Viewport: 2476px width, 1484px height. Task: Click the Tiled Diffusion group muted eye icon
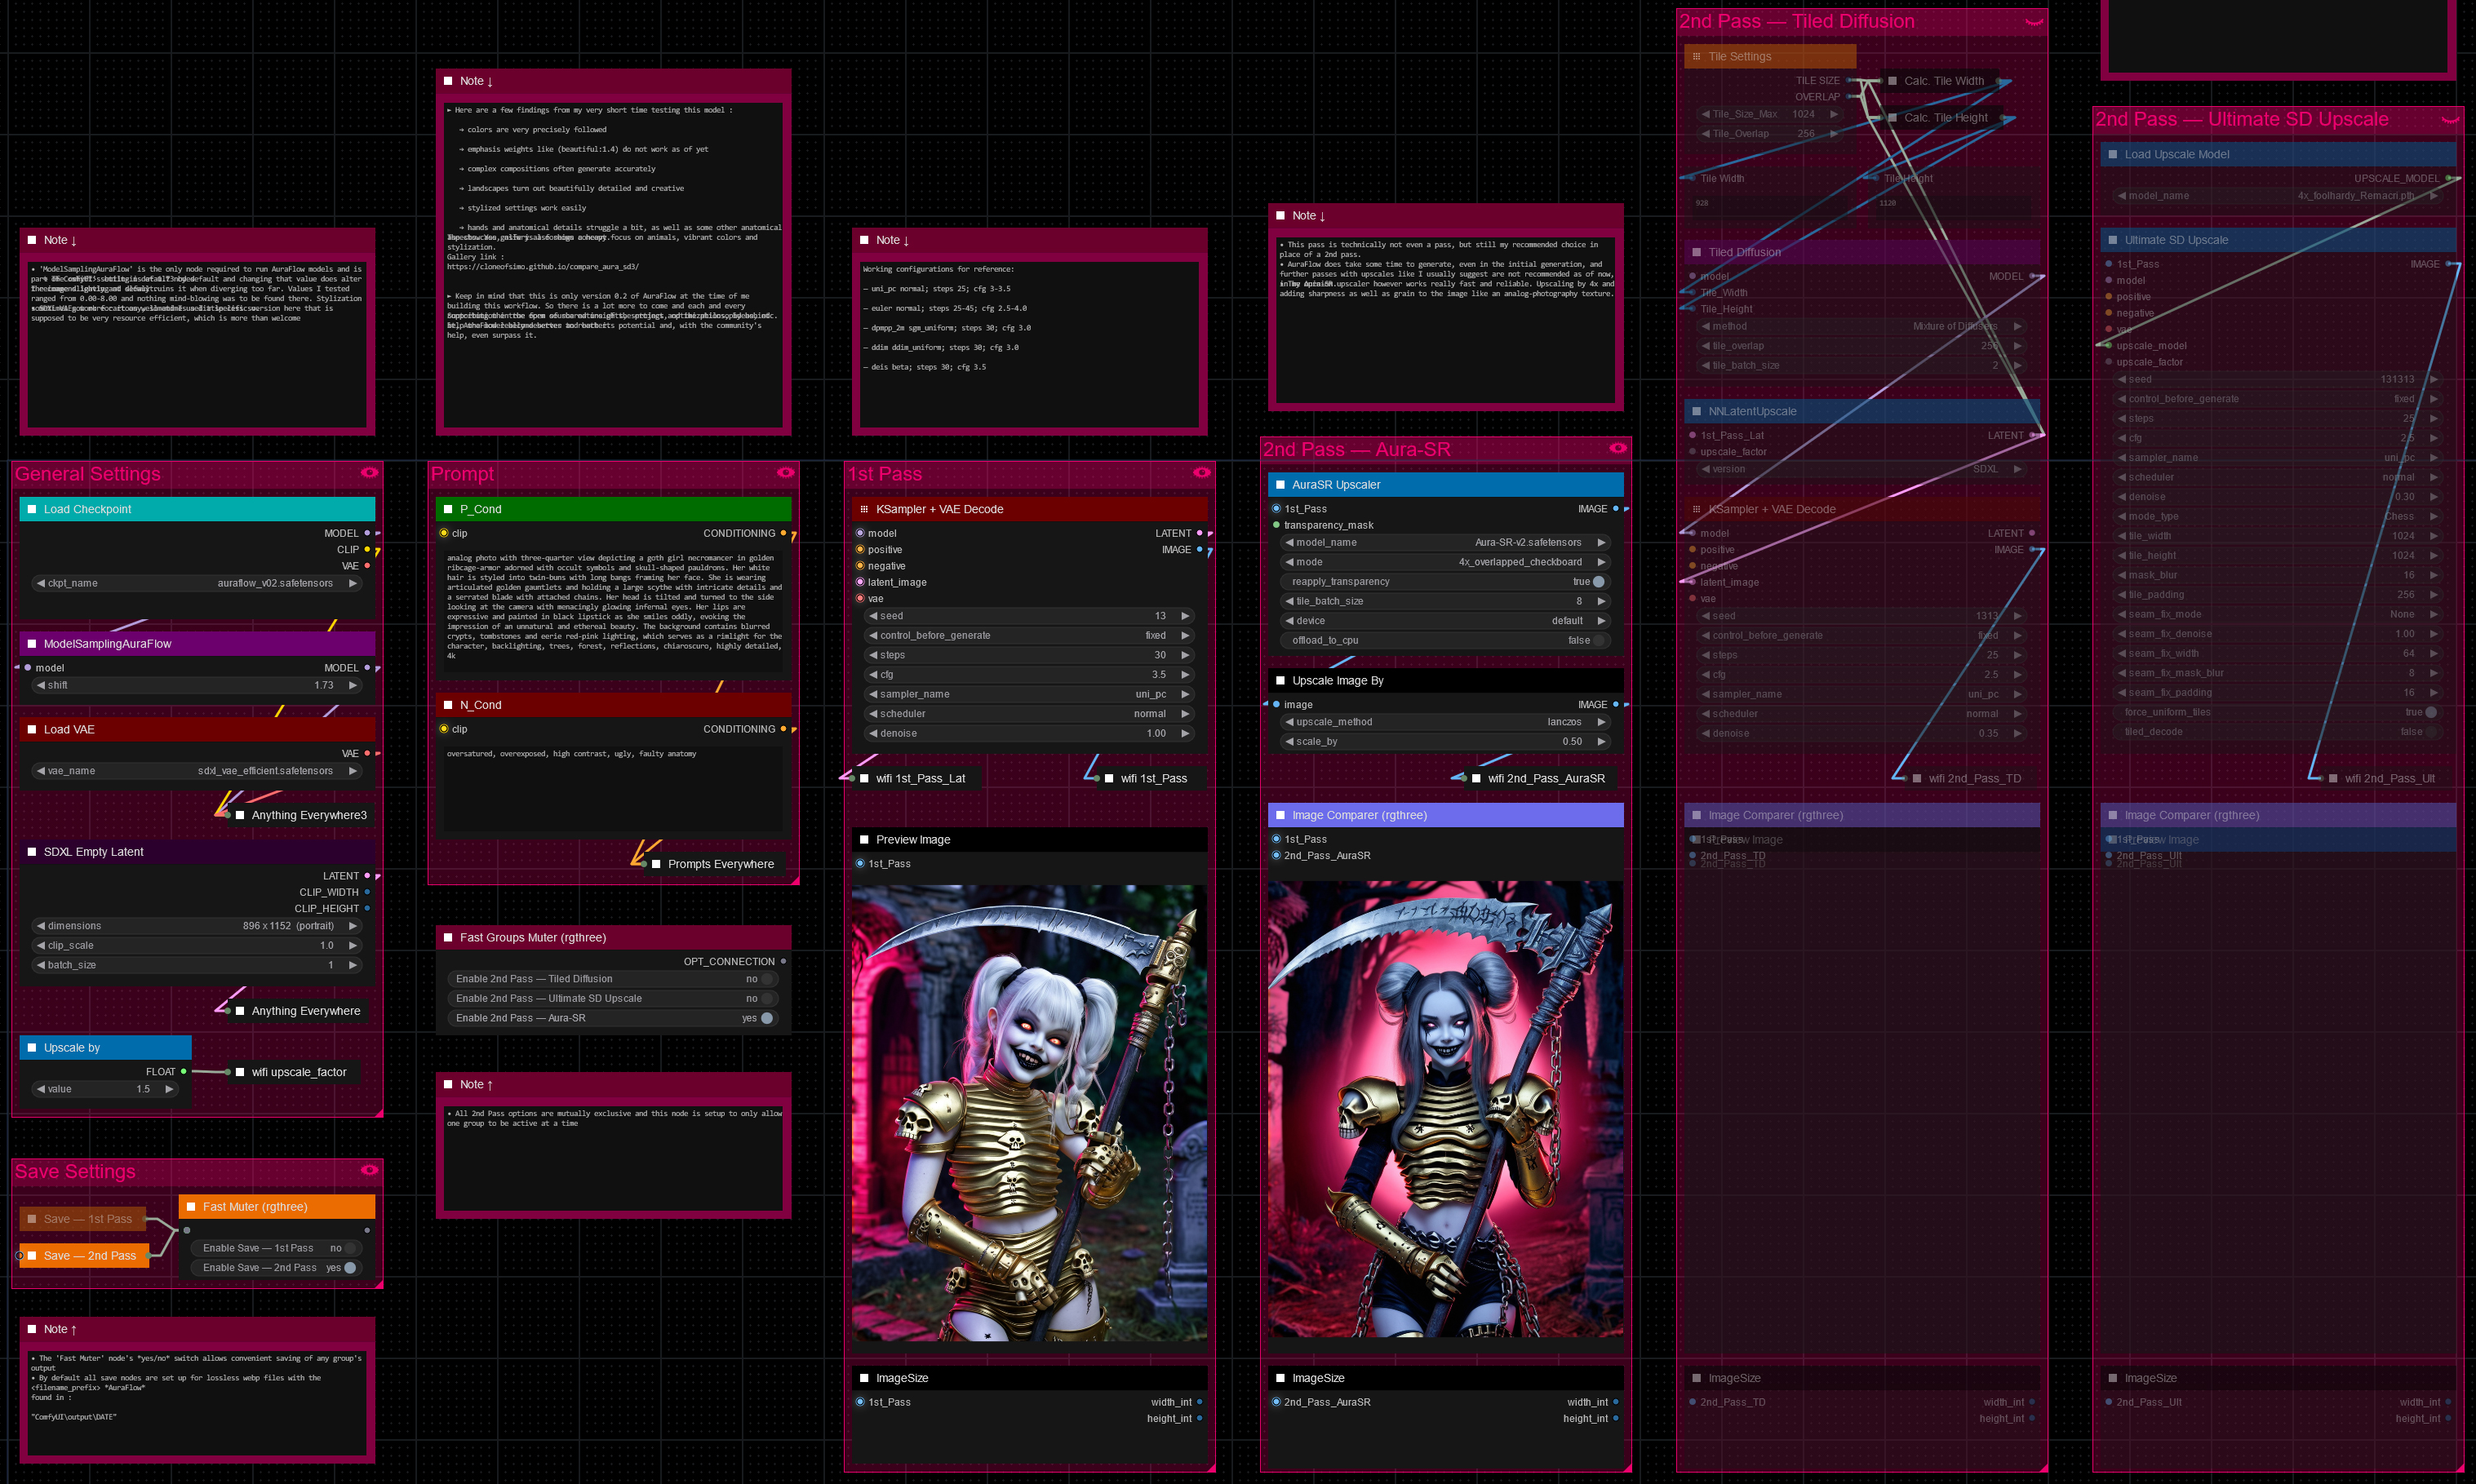tap(2033, 22)
